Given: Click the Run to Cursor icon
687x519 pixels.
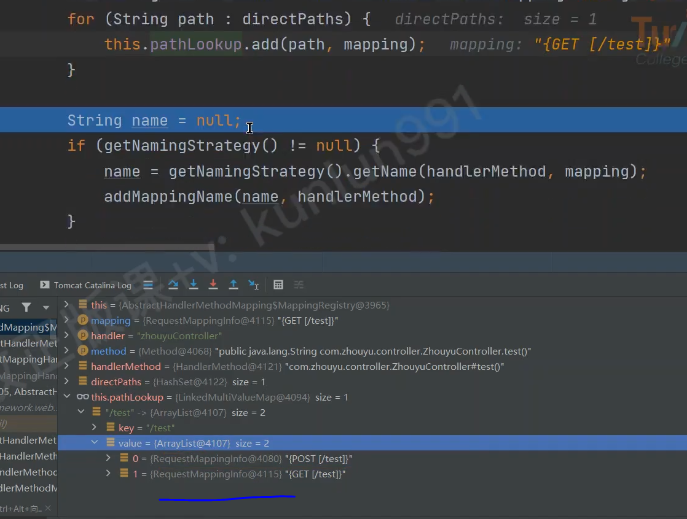Looking at the screenshot, I should click(x=254, y=285).
